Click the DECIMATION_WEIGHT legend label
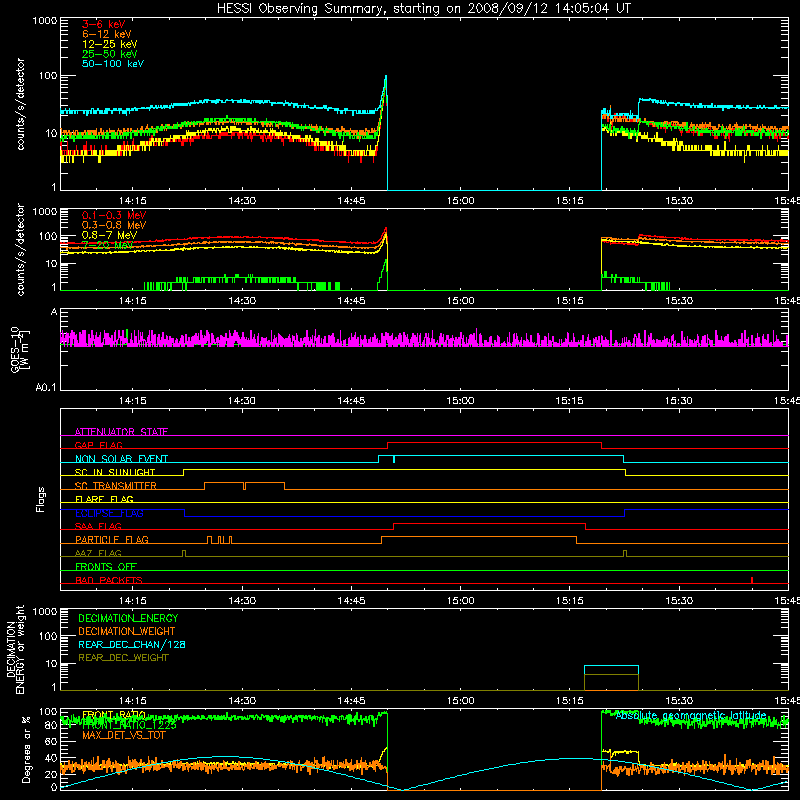 click(x=127, y=631)
